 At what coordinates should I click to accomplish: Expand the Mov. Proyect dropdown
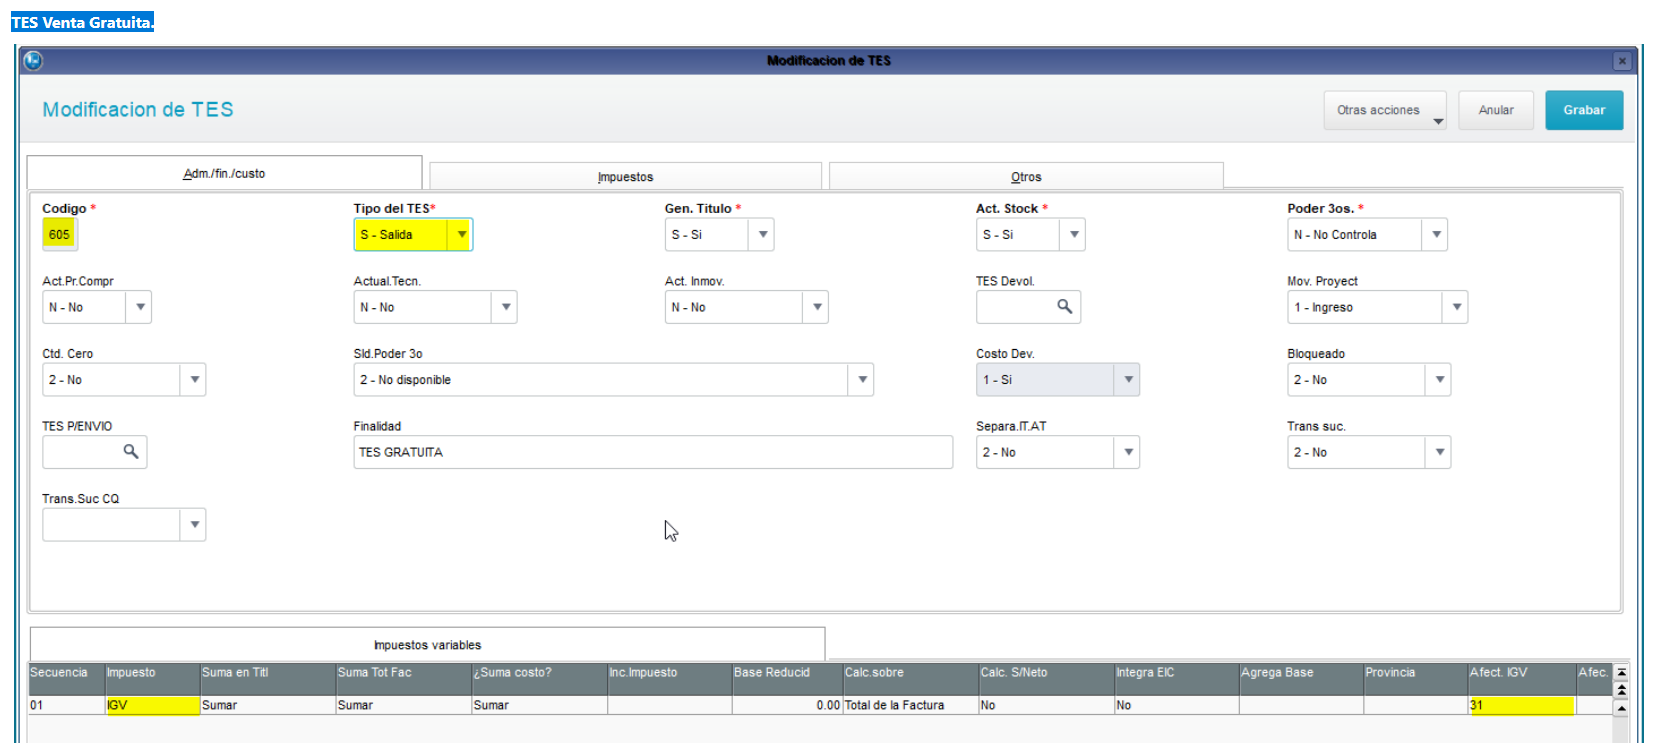click(x=1457, y=307)
